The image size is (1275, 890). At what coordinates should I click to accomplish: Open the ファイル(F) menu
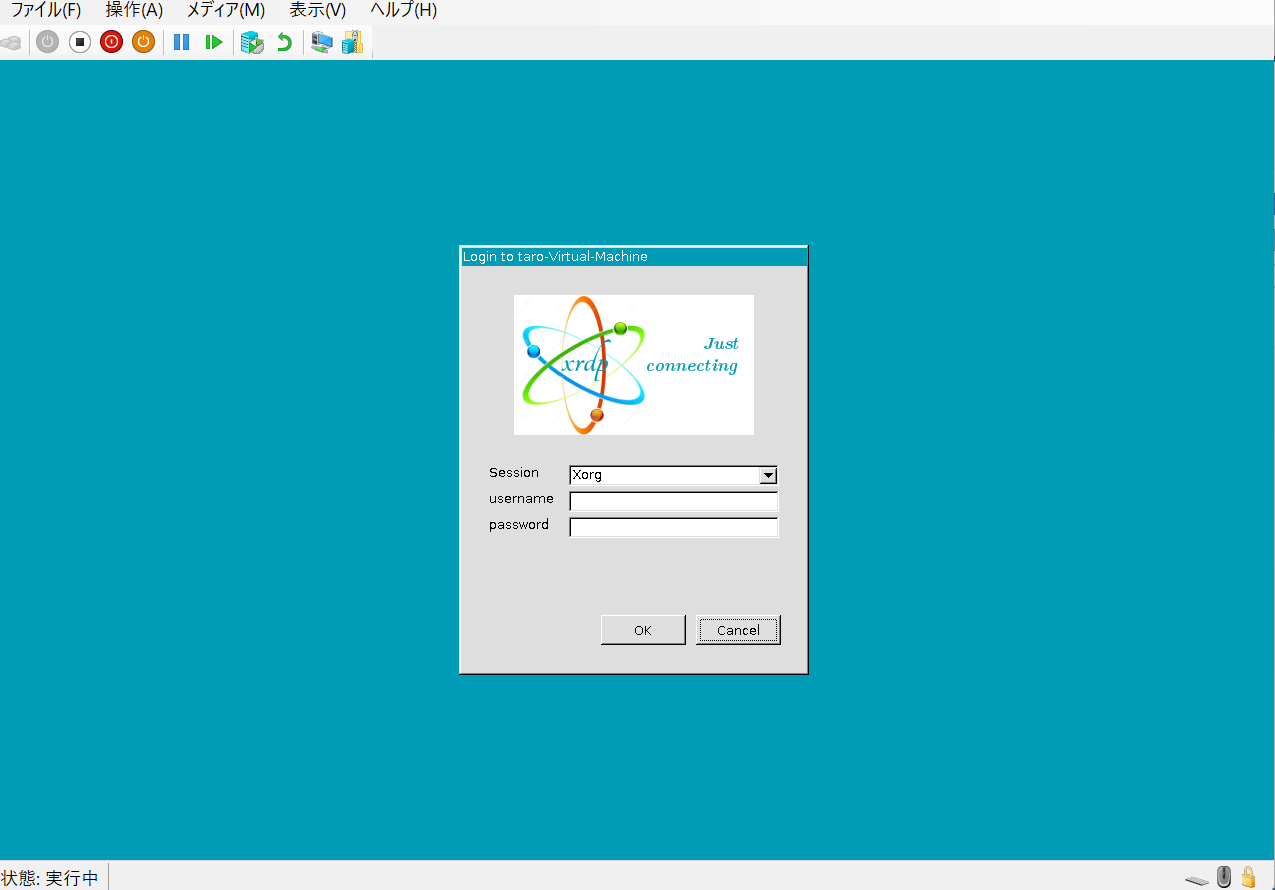coord(45,10)
